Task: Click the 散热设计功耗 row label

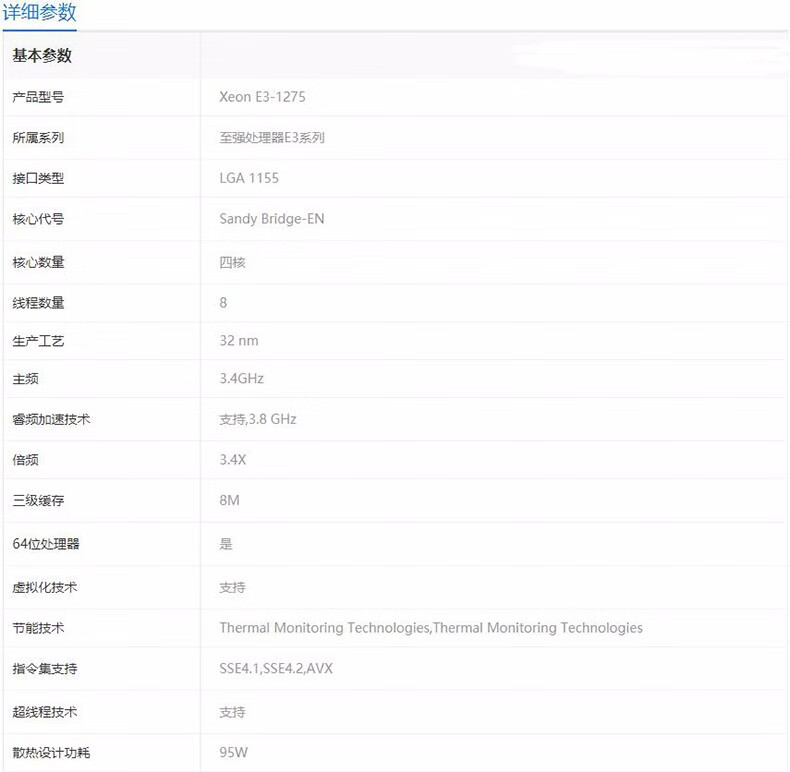Action: pos(51,752)
